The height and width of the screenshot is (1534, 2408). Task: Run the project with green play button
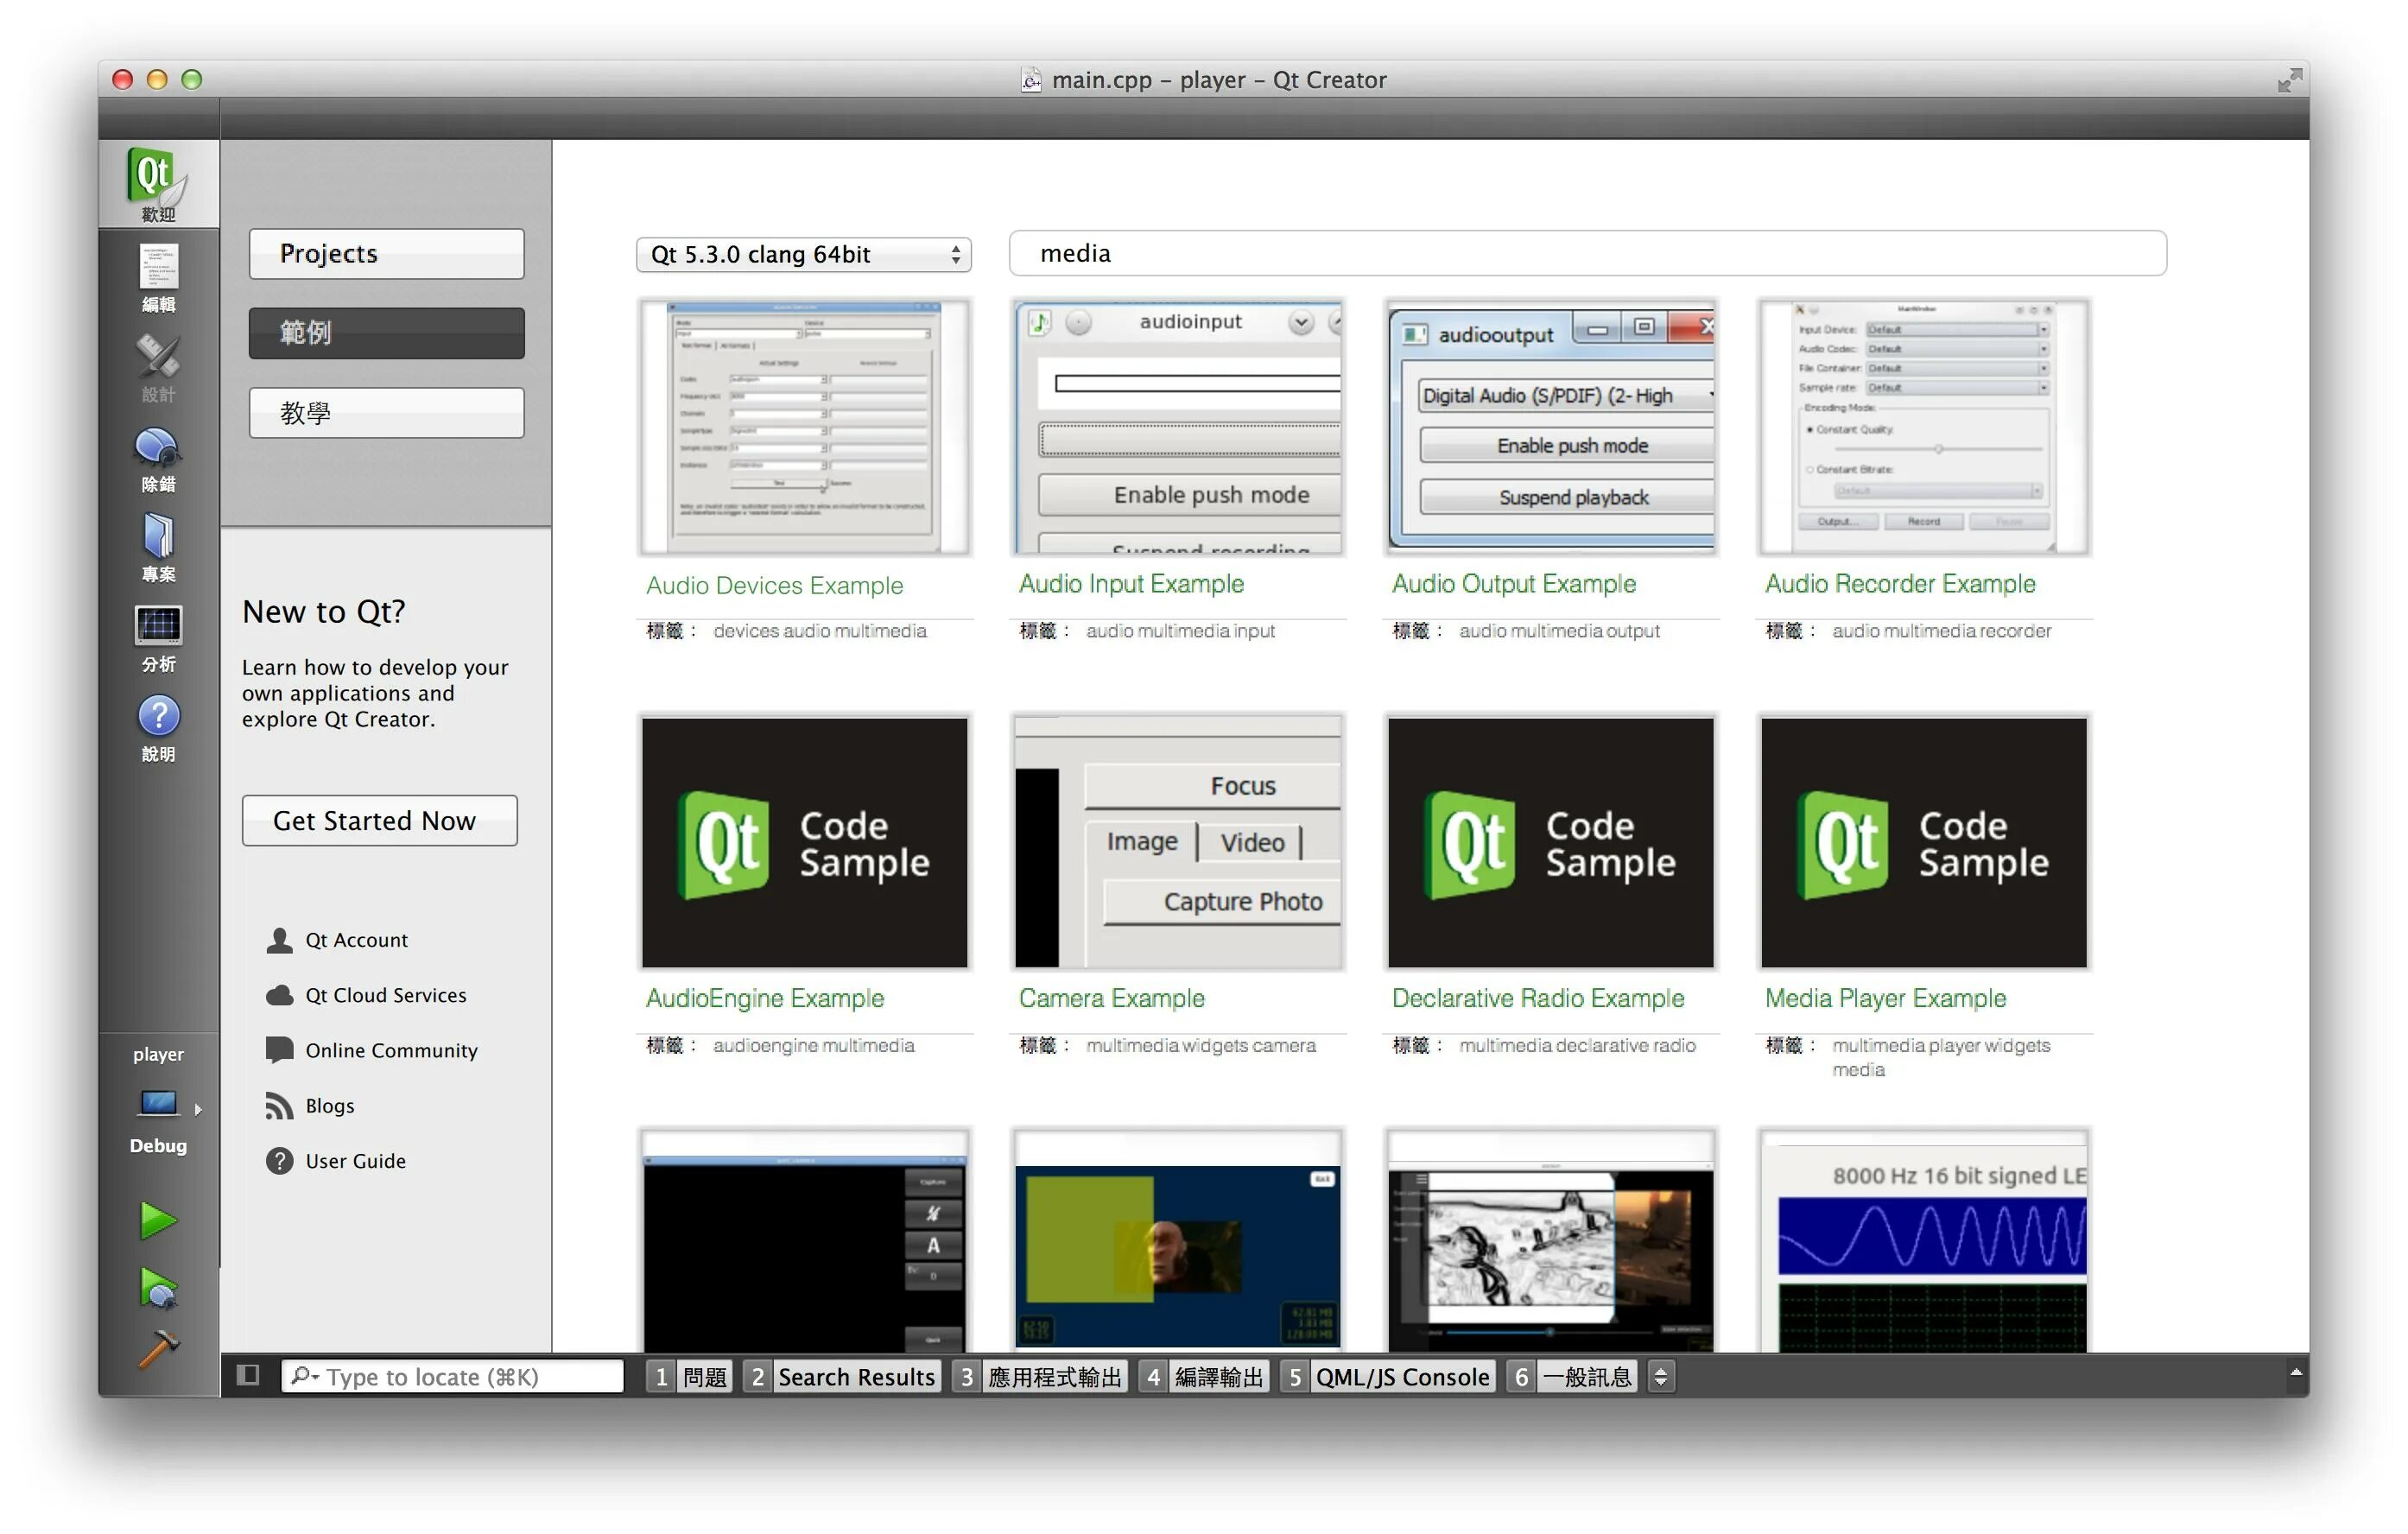158,1221
